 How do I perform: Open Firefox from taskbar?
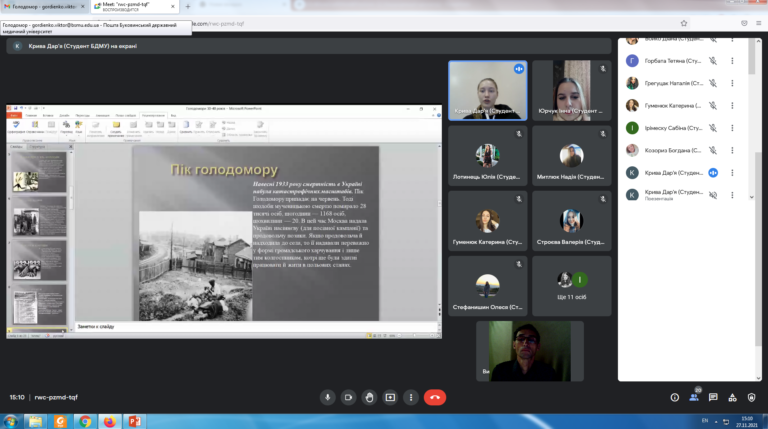tap(110, 421)
